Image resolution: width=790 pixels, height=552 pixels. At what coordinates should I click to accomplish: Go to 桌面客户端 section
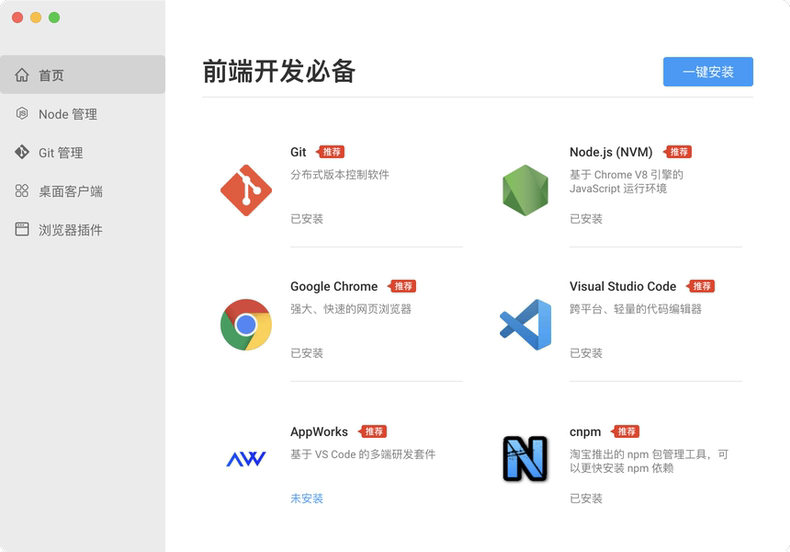(x=83, y=191)
